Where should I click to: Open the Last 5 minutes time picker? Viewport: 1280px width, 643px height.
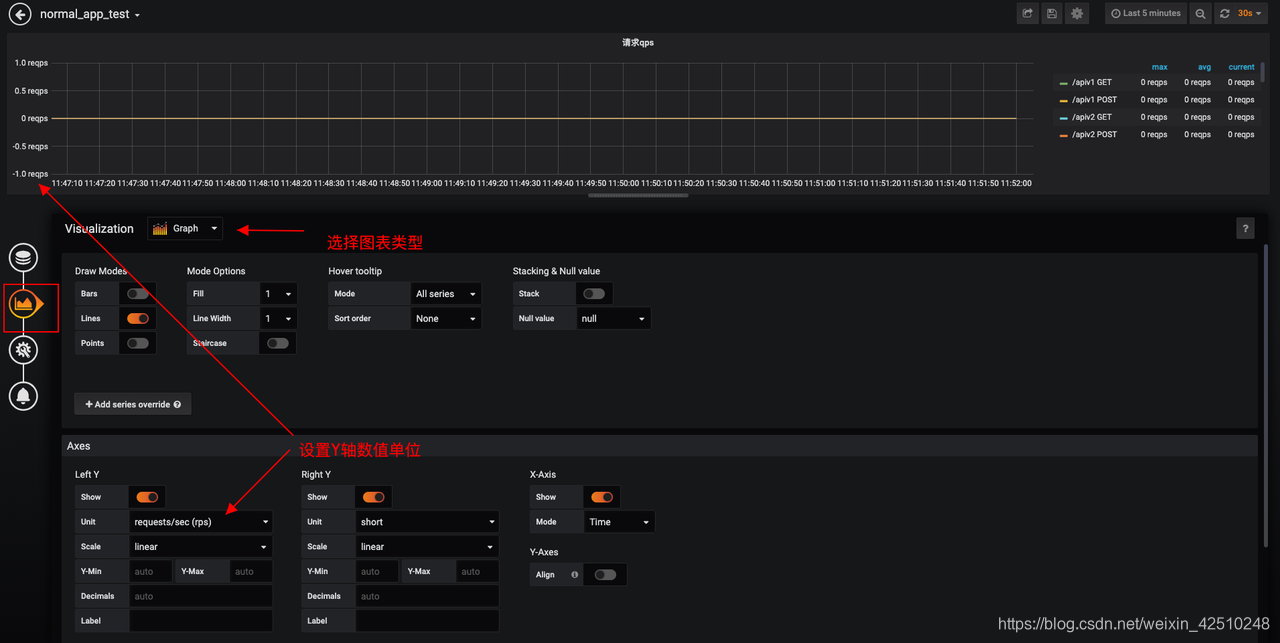tap(1146, 14)
